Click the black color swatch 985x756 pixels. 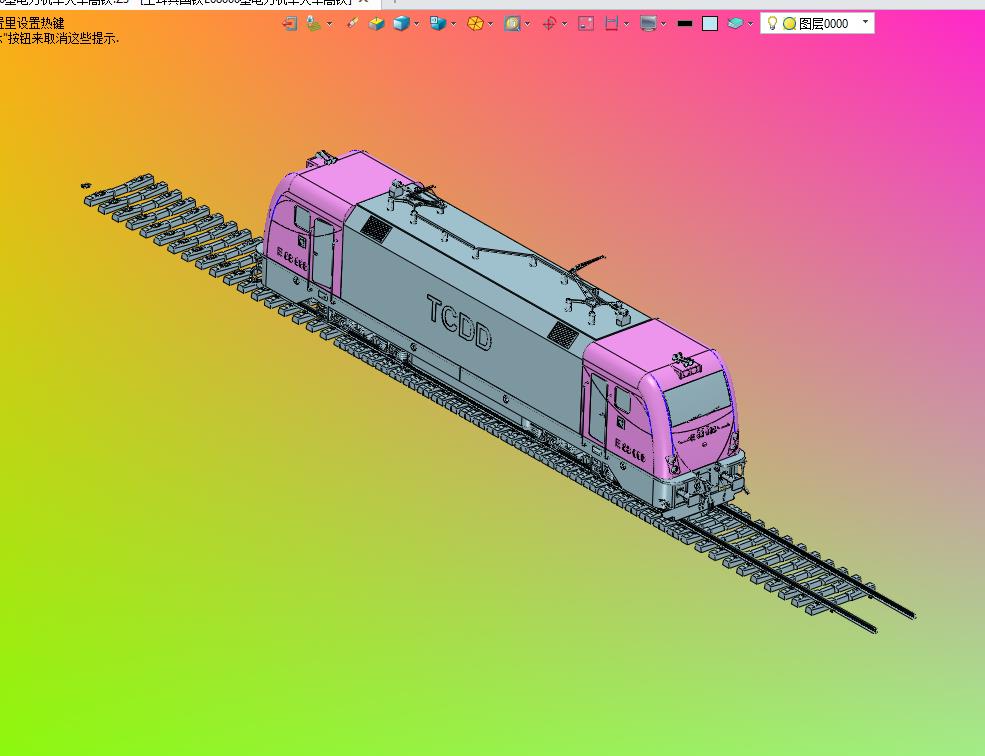coord(685,24)
